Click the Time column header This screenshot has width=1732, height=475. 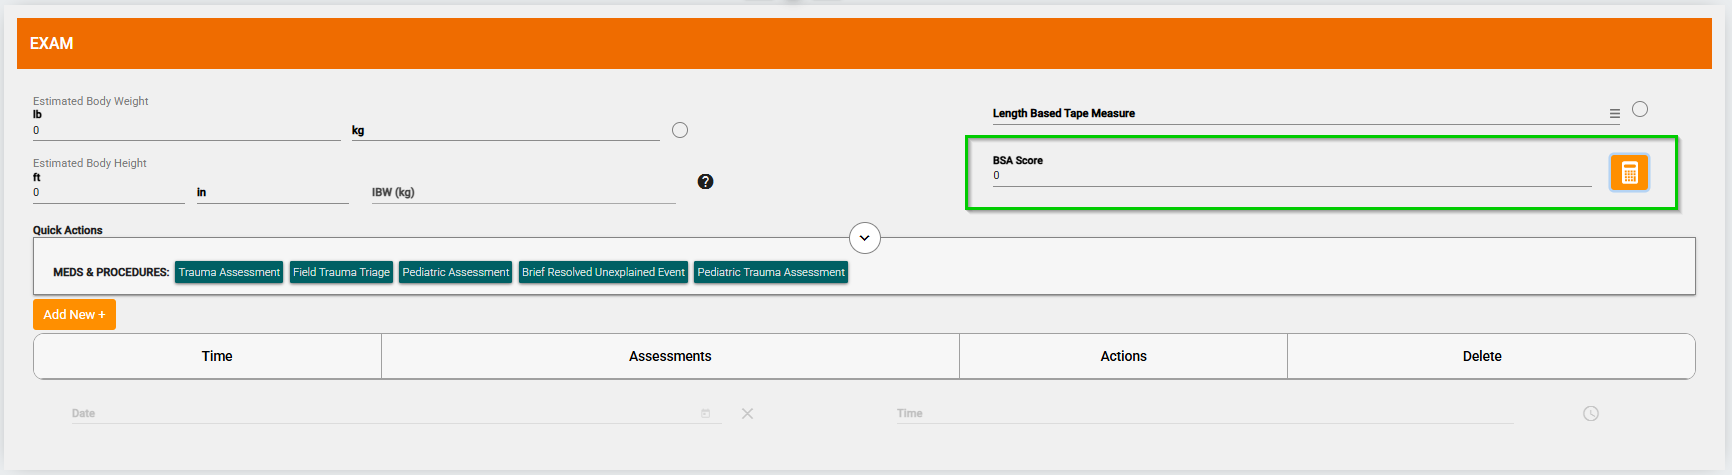pos(217,356)
